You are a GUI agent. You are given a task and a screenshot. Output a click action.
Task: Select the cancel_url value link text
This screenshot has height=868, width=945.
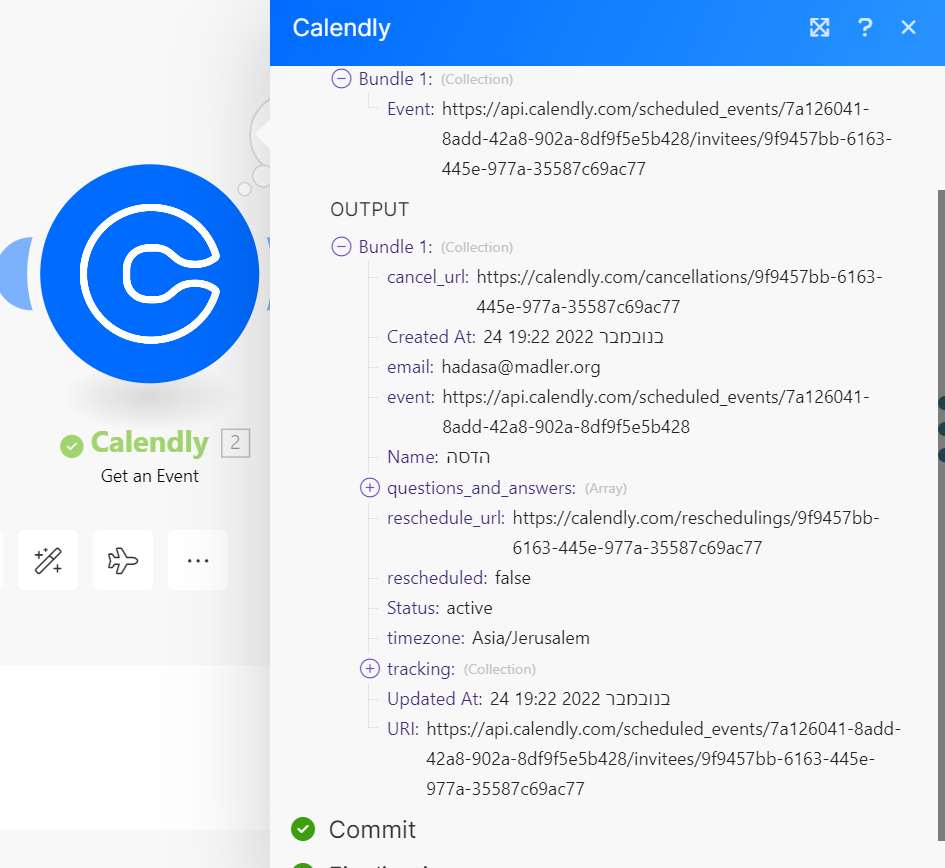679,292
